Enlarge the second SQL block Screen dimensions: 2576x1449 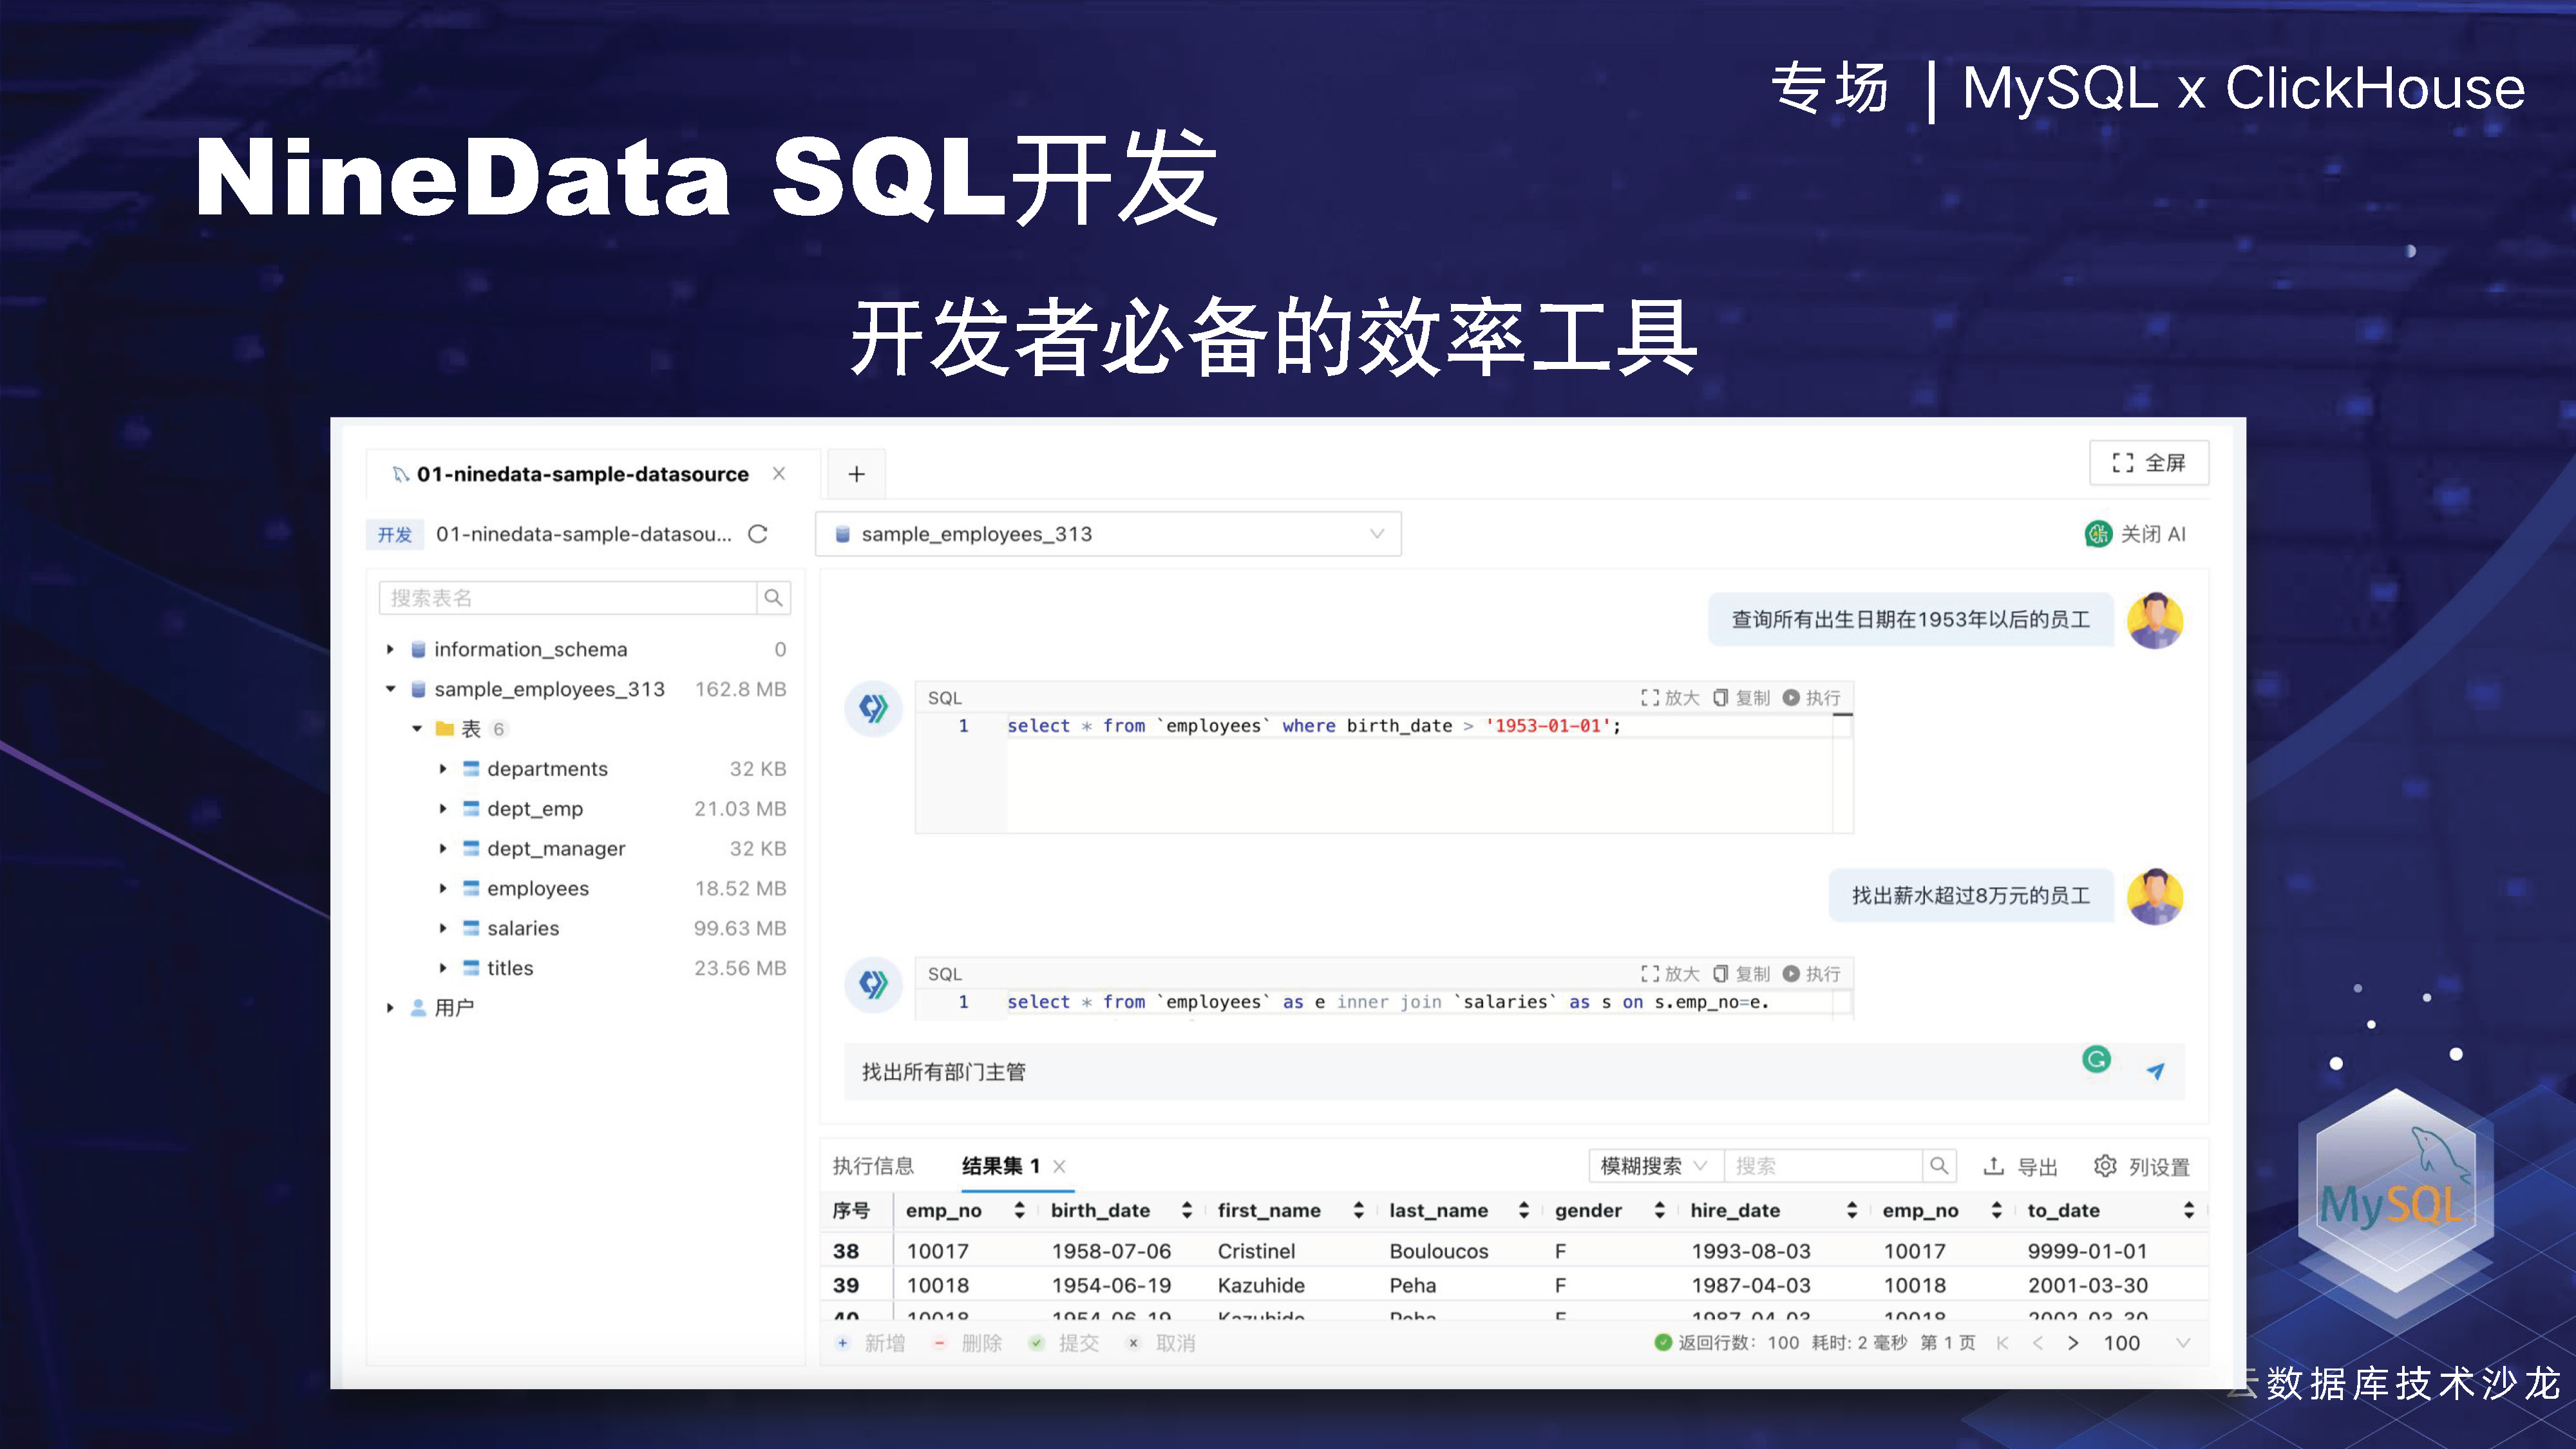[1669, 974]
